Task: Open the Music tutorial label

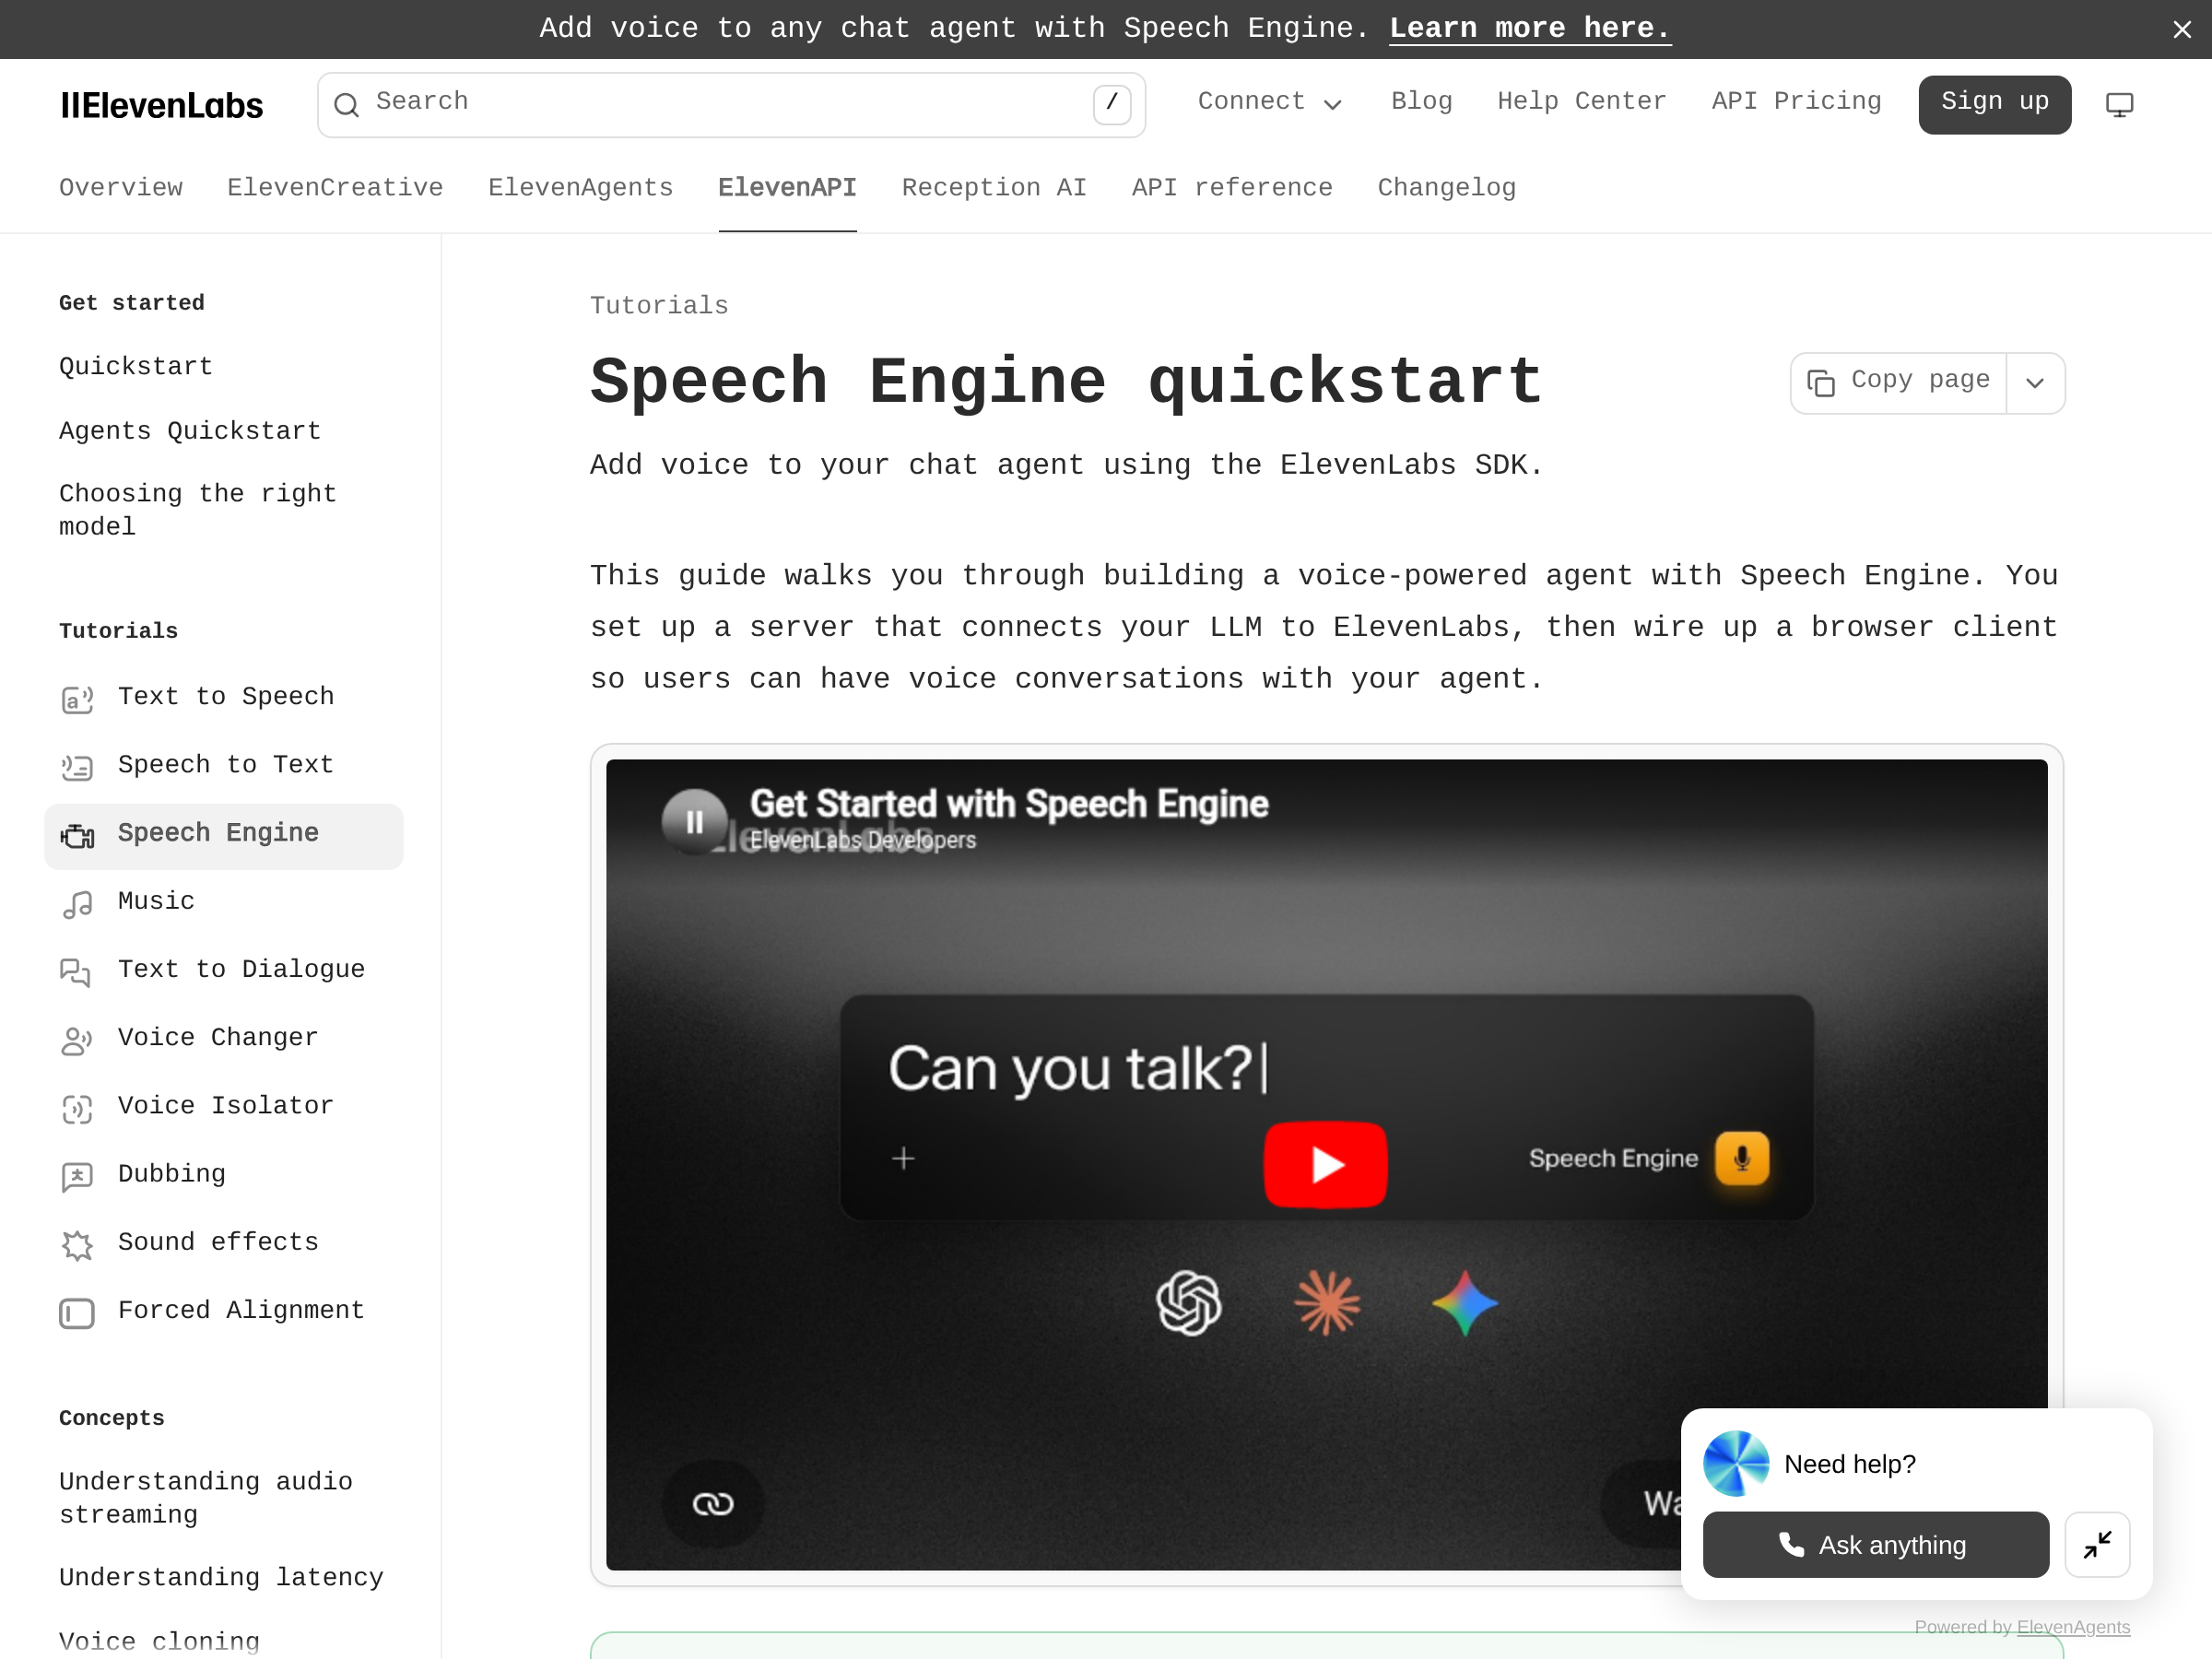Action: click(156, 901)
